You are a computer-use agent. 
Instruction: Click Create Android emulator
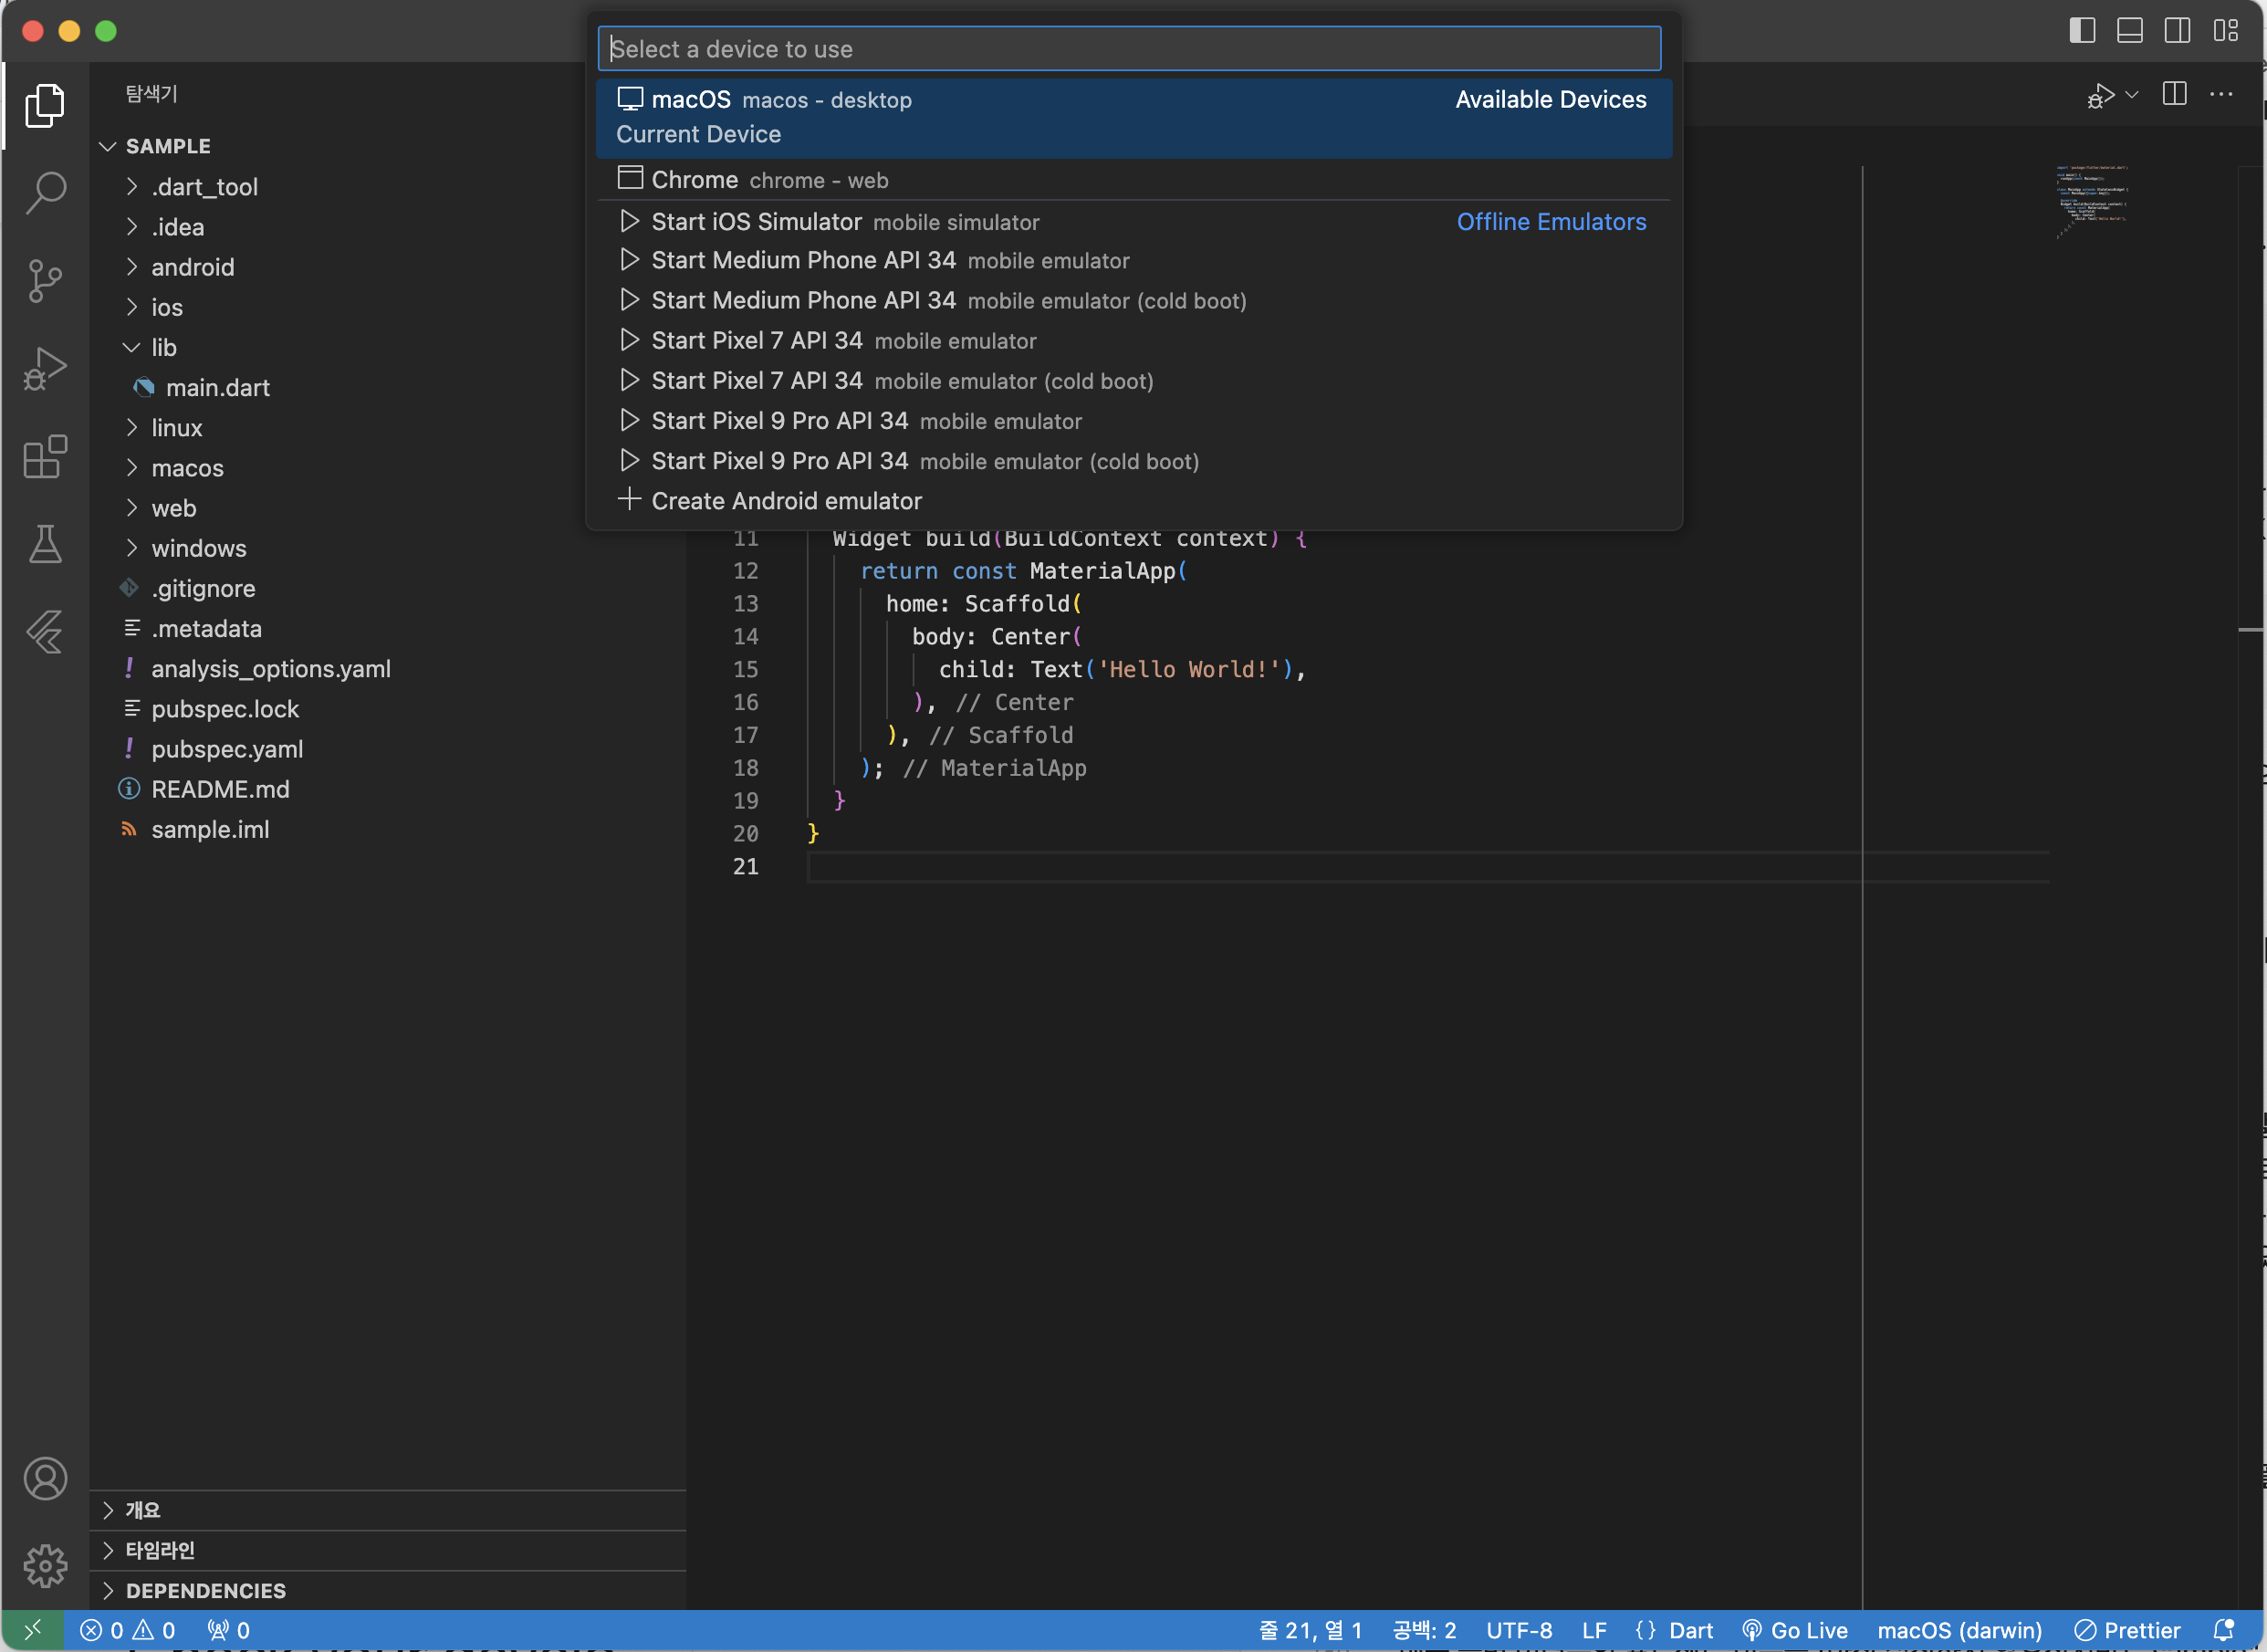[x=785, y=501]
